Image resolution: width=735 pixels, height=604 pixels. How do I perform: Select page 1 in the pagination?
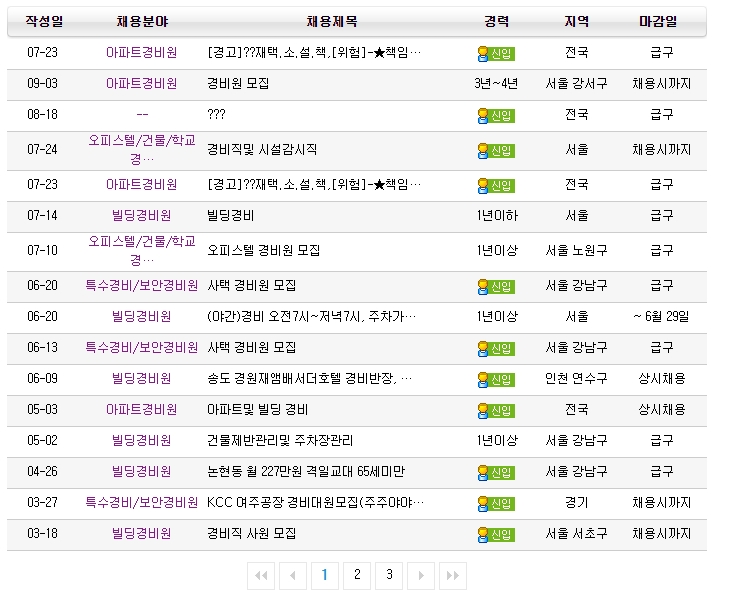325,575
